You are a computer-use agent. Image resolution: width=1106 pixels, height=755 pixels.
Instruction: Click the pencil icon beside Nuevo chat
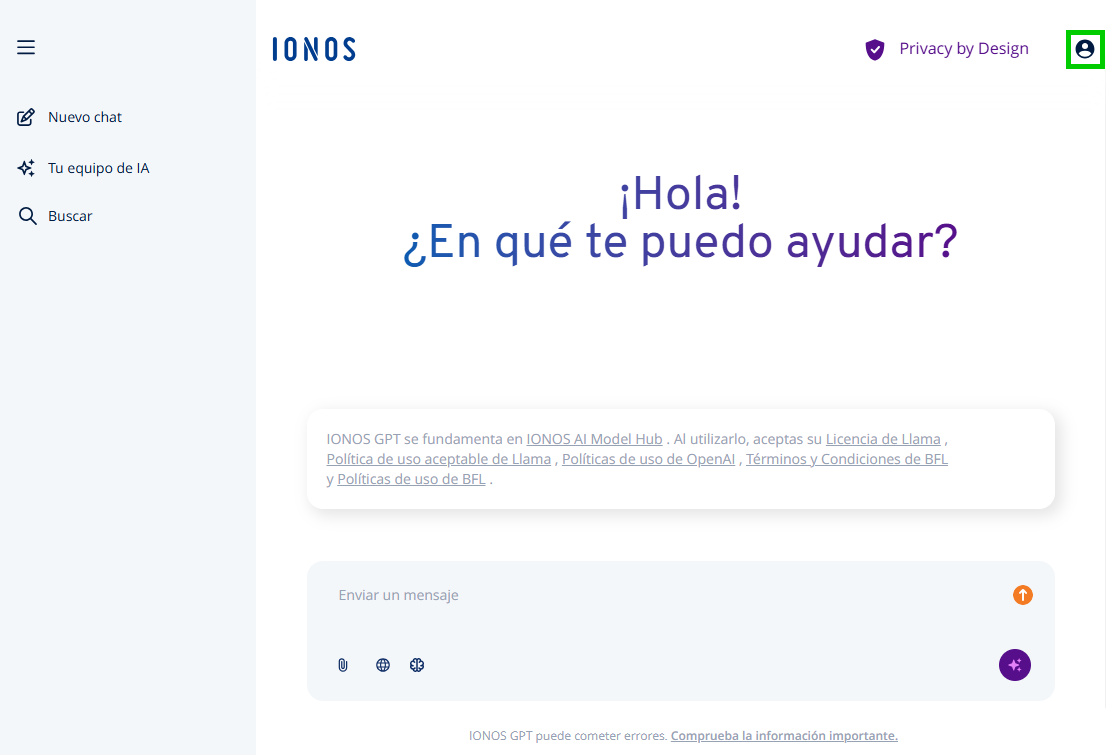coord(26,117)
